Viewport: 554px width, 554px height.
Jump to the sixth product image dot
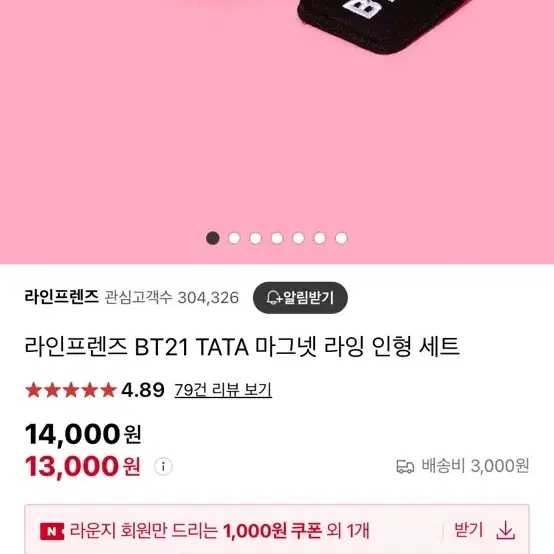(x=320, y=238)
